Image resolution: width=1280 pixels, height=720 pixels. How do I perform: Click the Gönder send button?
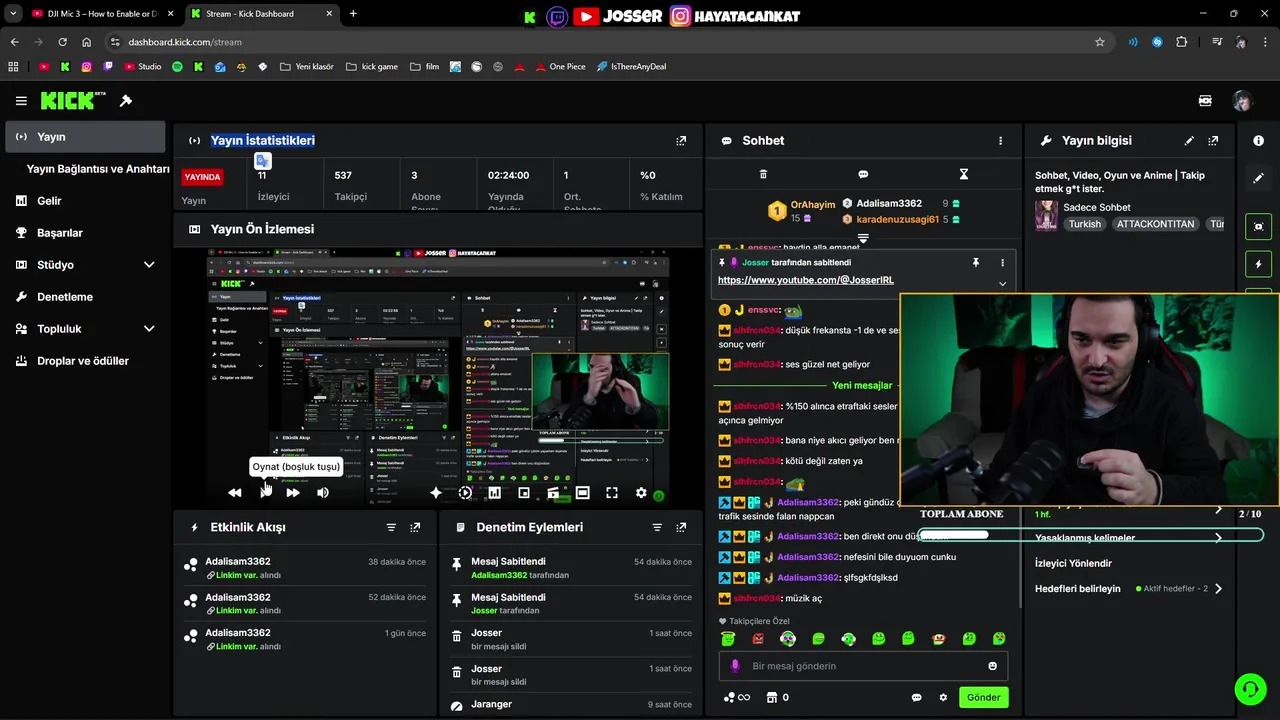point(983,698)
